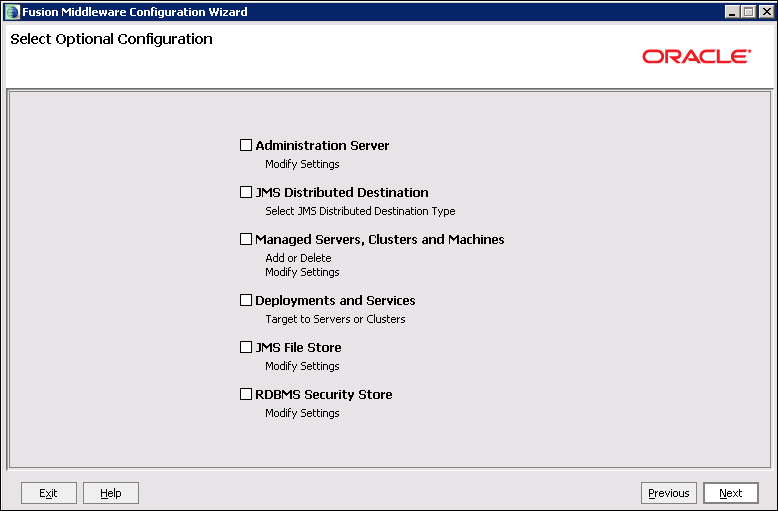Select the Deployments and Services checkbox
Screen dimensions: 778x511
click(x=246, y=300)
